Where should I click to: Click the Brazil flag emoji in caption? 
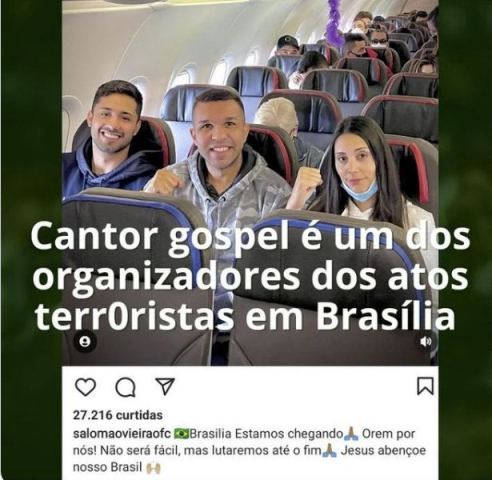[181, 434]
